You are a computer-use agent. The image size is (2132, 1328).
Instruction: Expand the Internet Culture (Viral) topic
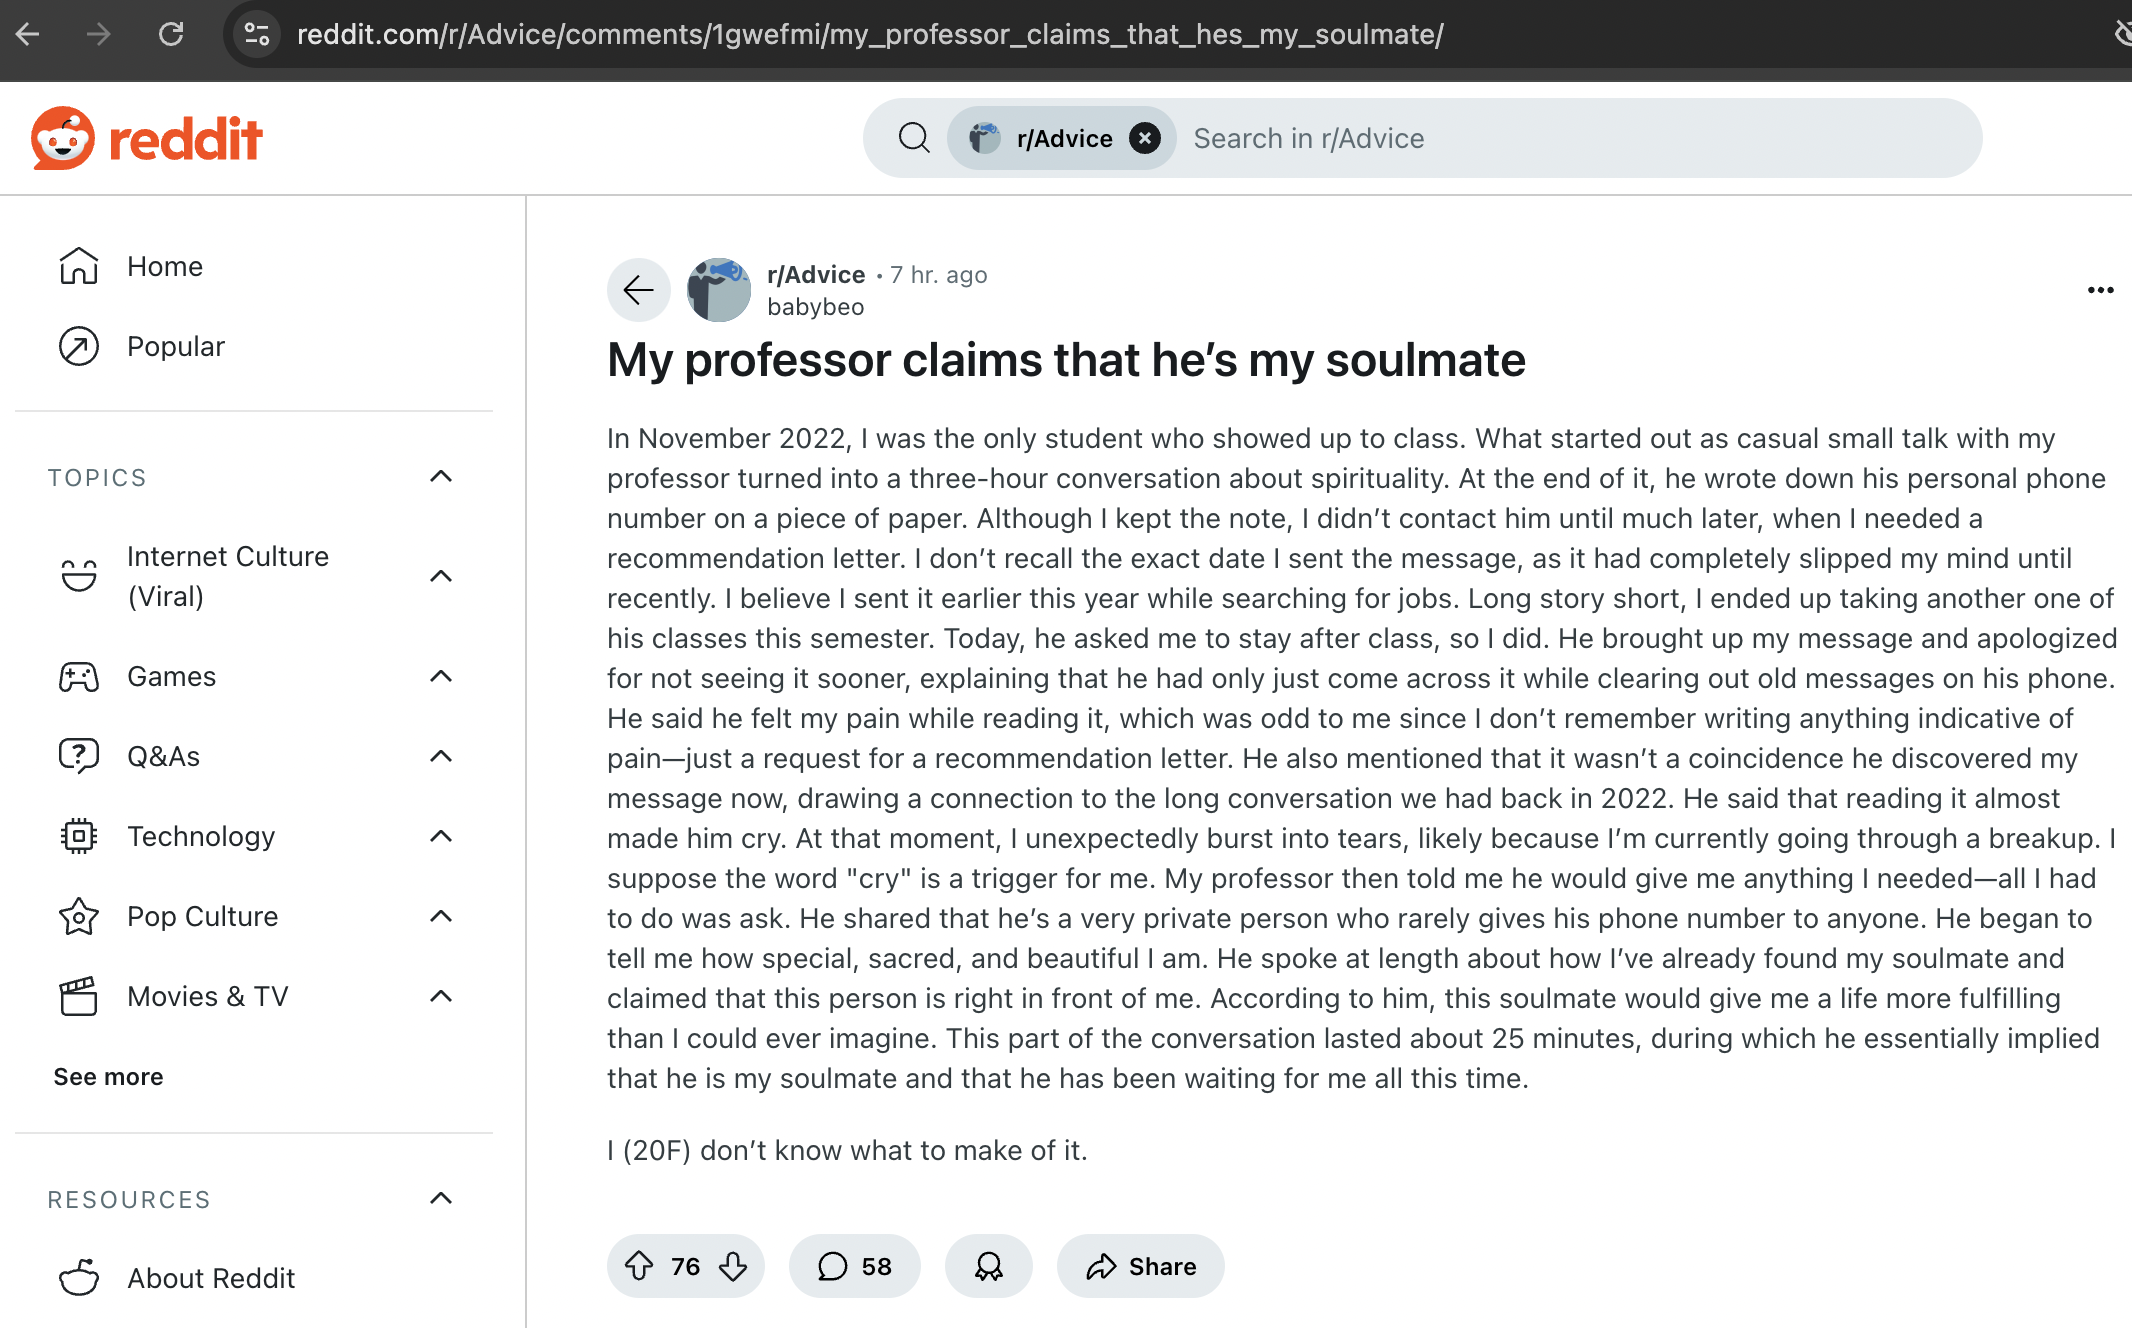(441, 576)
